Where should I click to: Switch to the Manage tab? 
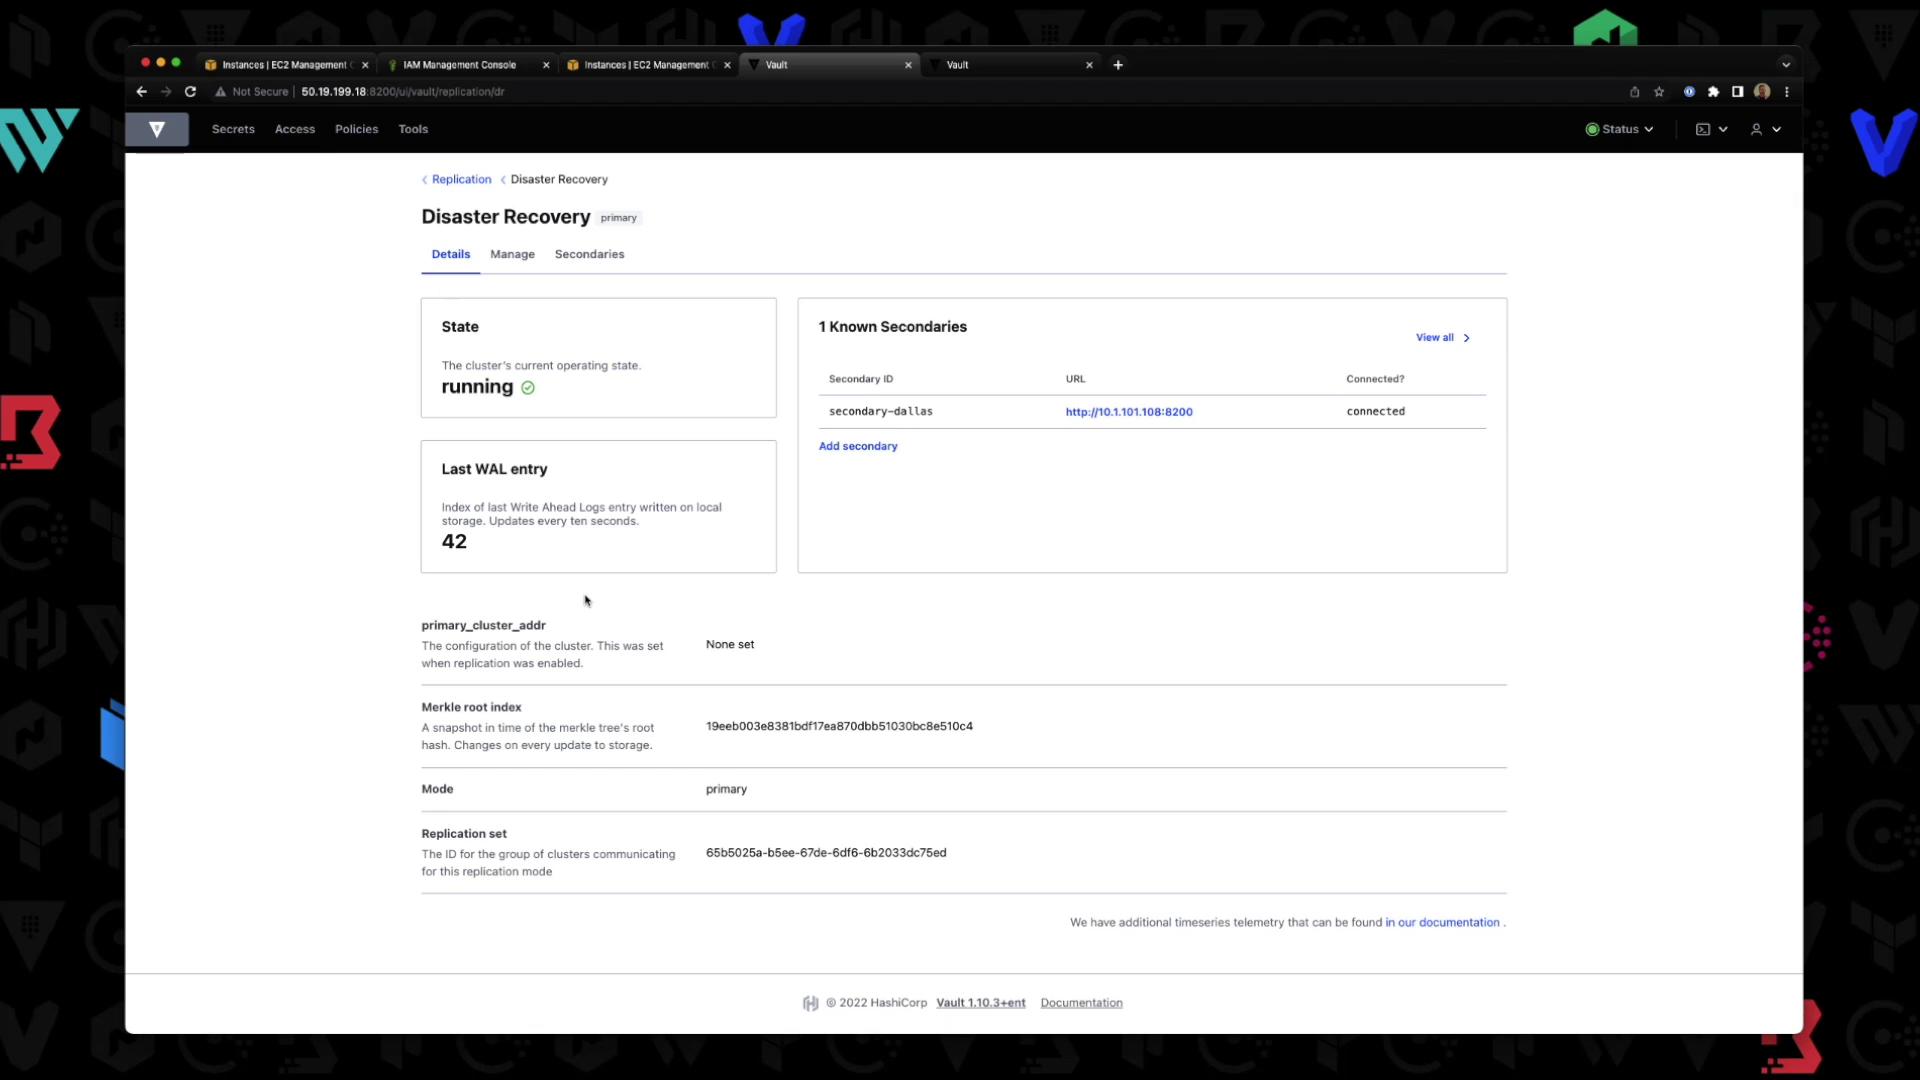click(x=512, y=254)
